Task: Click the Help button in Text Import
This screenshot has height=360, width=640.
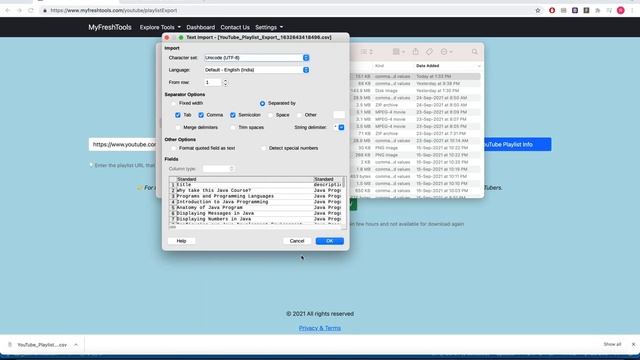Action: (181, 241)
